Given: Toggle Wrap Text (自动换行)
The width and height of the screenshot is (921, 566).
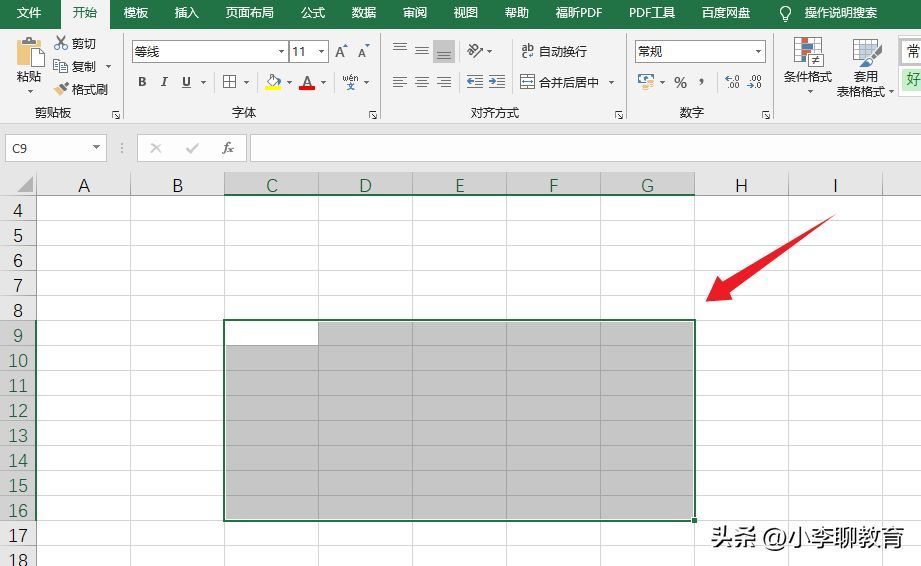Looking at the screenshot, I should [x=553, y=52].
